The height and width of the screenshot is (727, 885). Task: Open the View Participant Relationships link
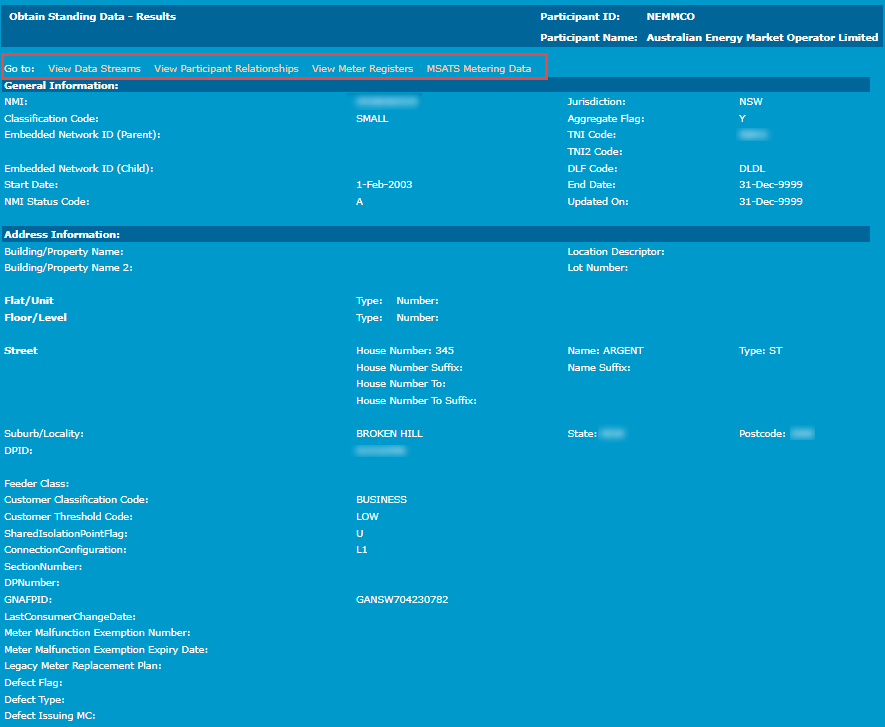[226, 69]
